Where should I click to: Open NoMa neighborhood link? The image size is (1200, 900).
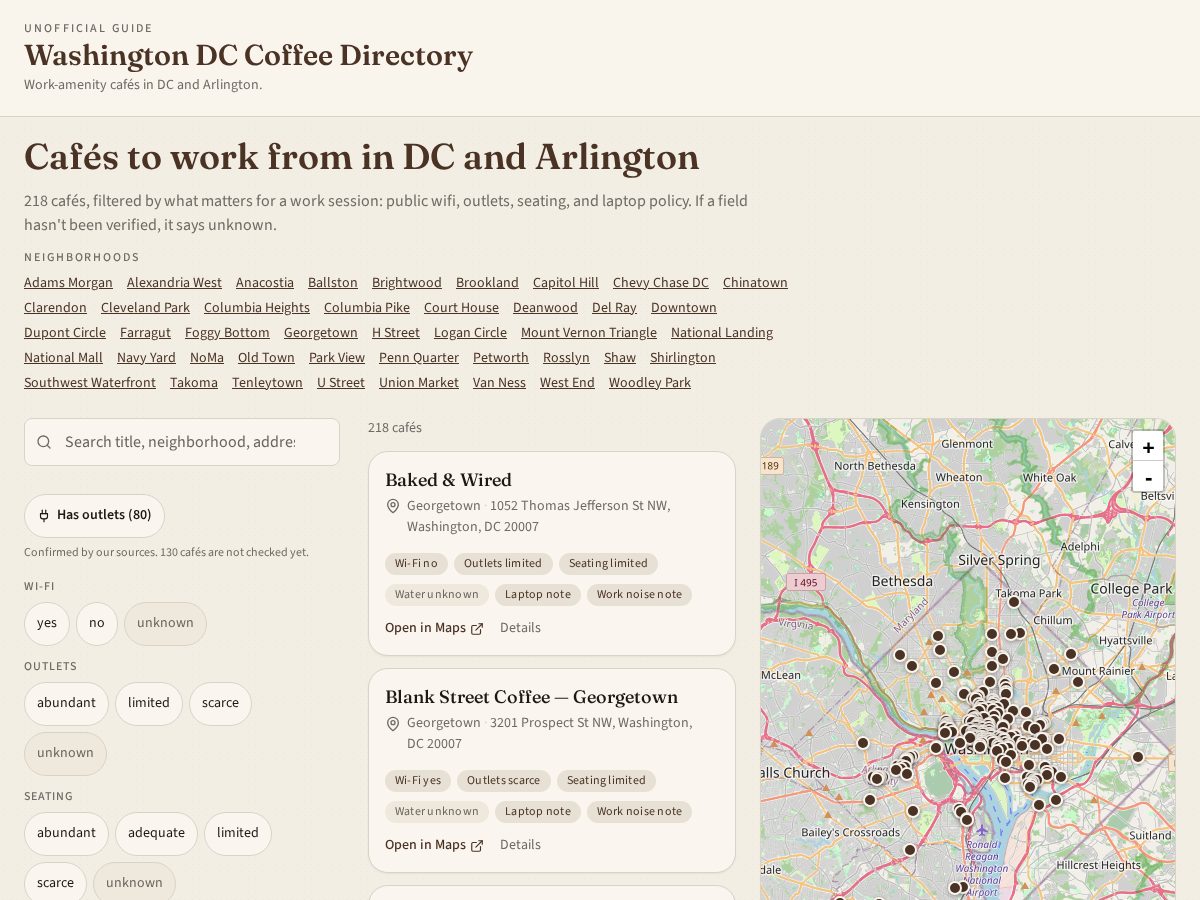(207, 358)
